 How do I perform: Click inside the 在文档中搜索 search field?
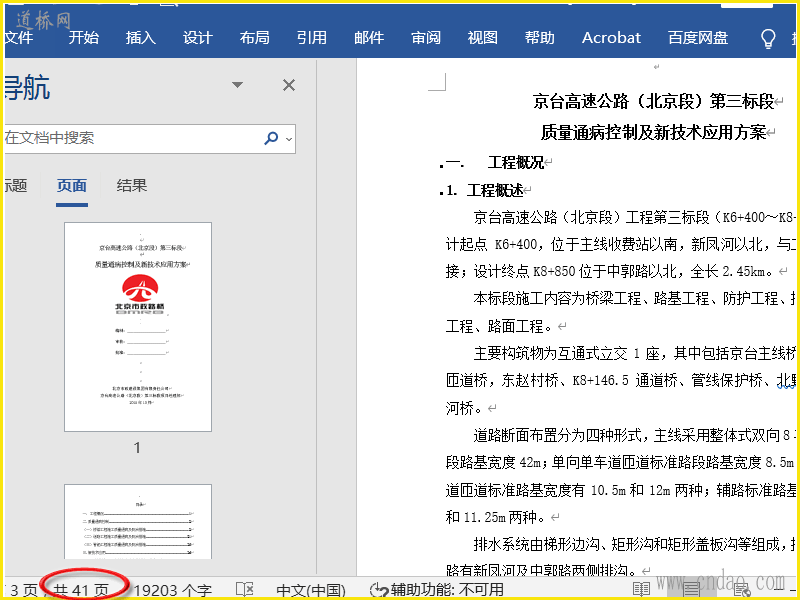130,138
